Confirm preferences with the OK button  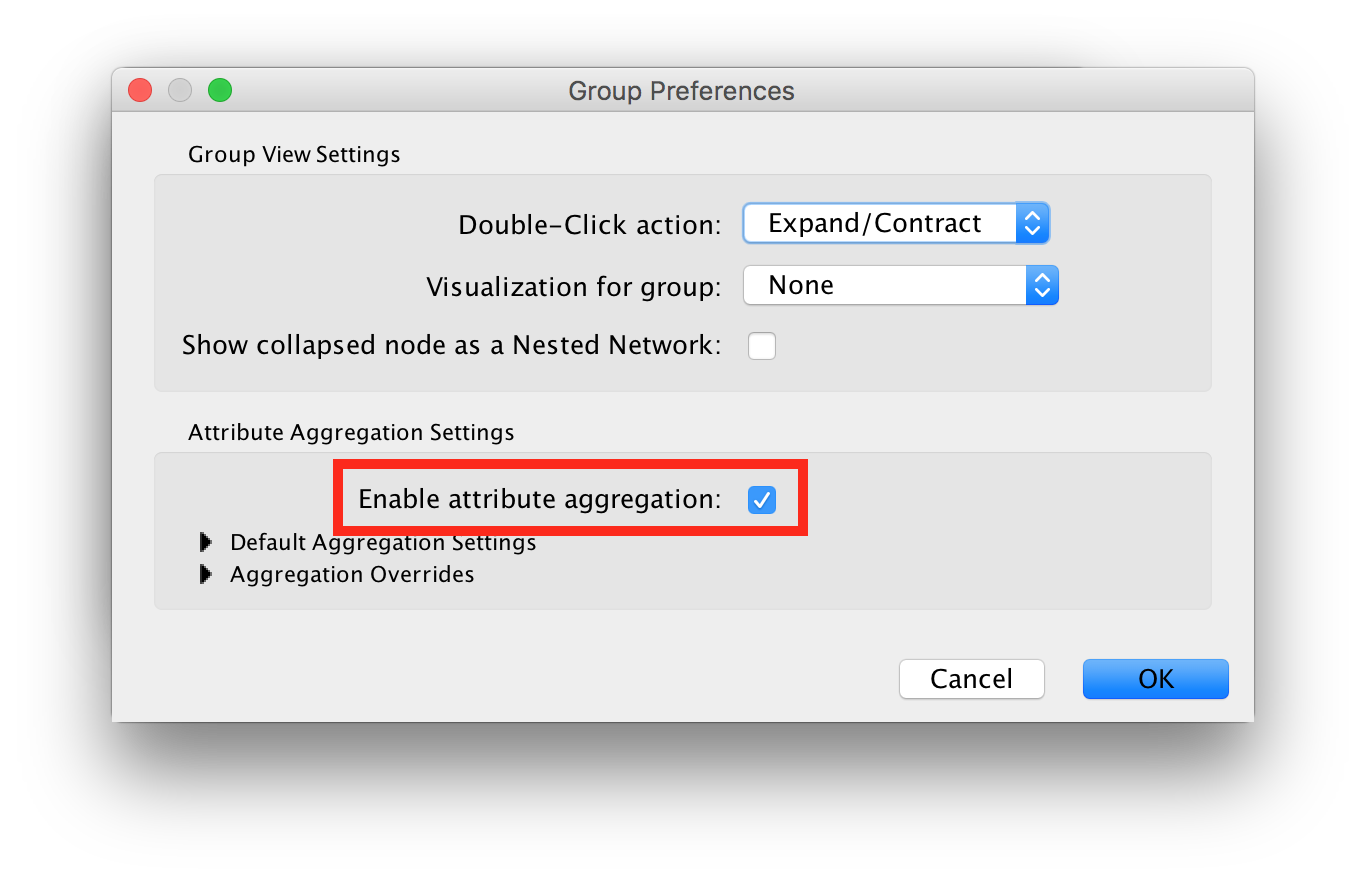pos(1155,679)
